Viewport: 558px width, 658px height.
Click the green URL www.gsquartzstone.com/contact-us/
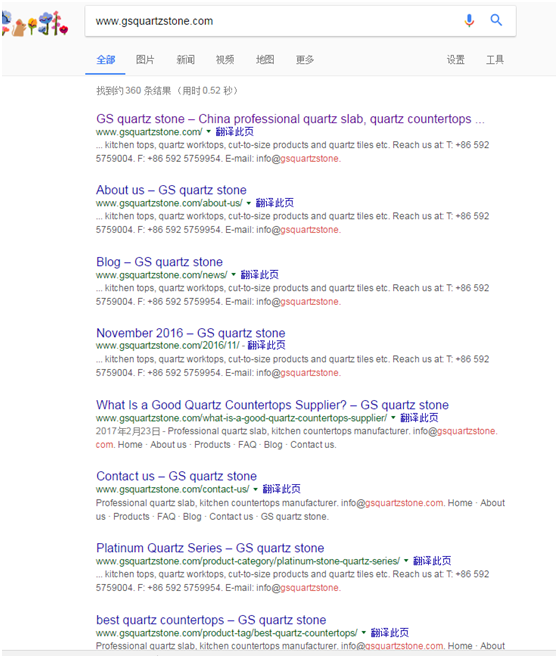[x=172, y=489]
